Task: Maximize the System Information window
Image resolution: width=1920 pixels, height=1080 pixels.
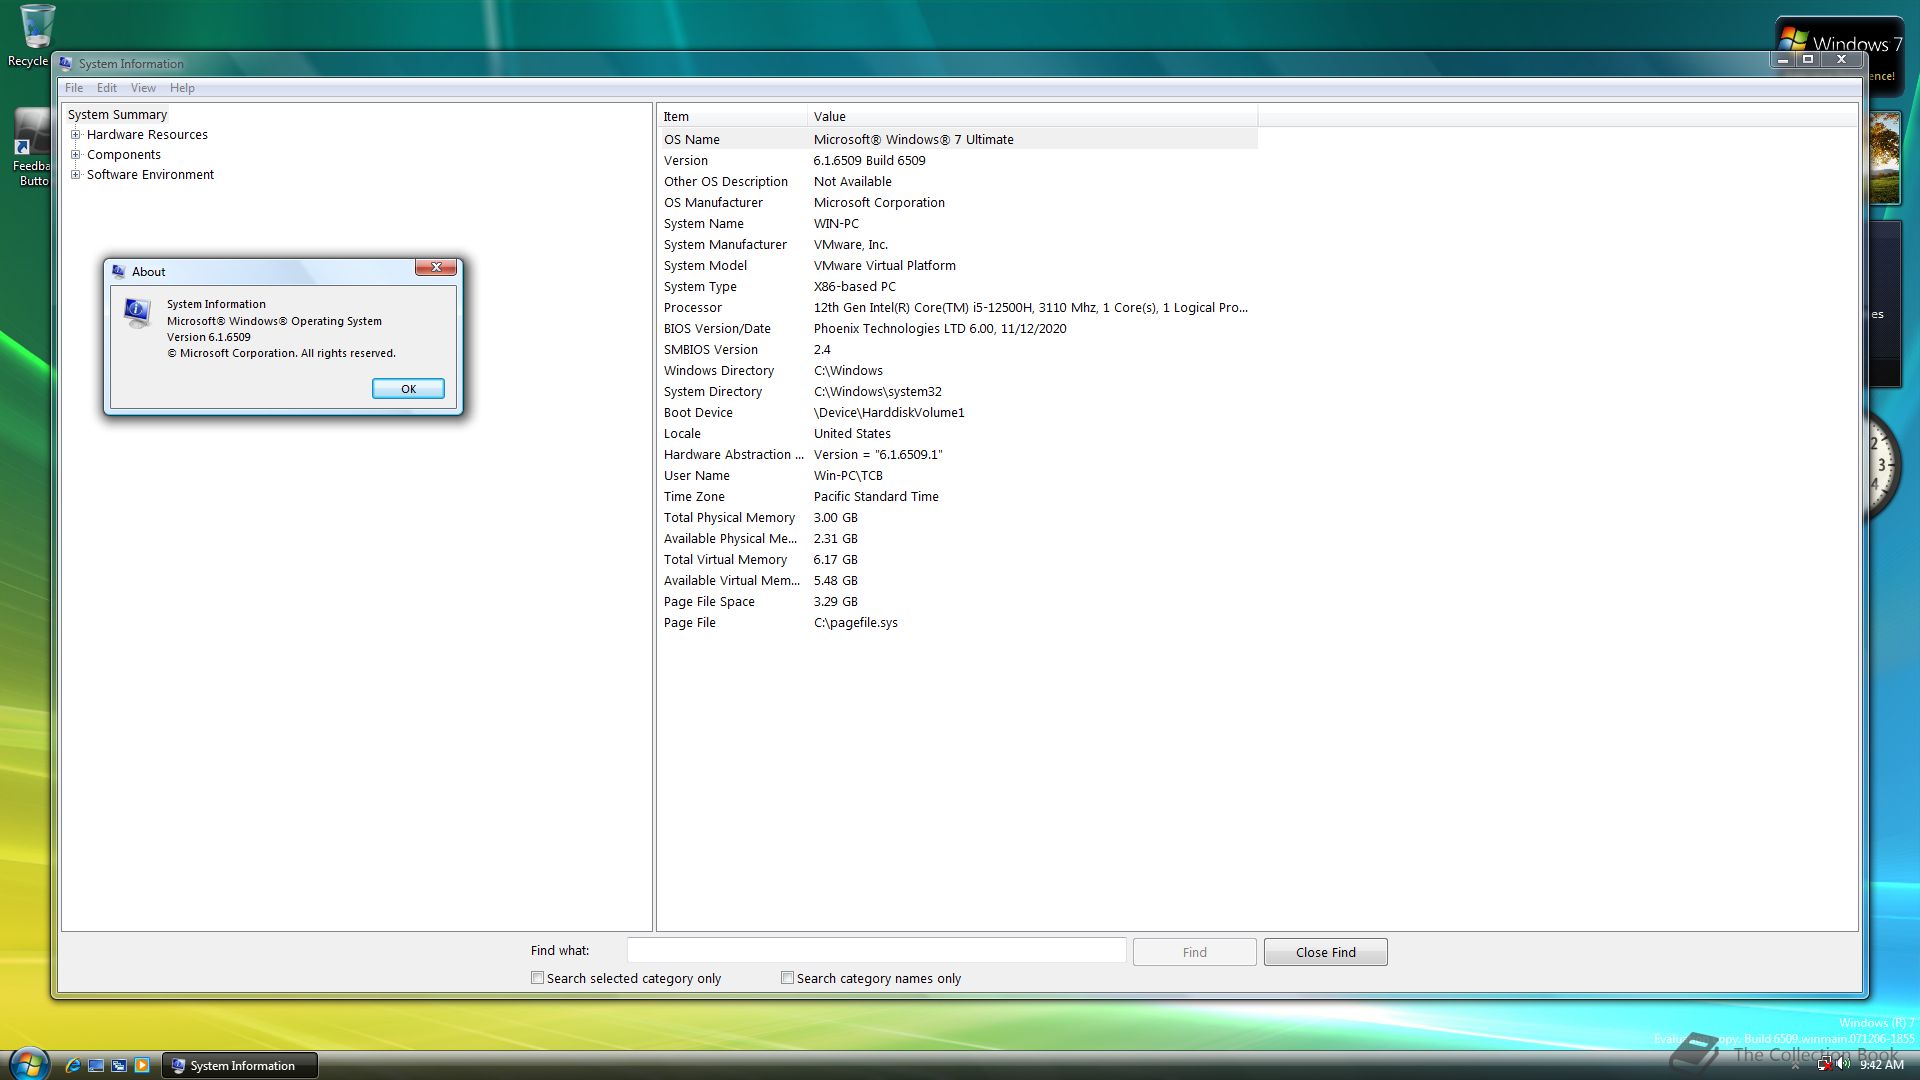Action: [1807, 60]
